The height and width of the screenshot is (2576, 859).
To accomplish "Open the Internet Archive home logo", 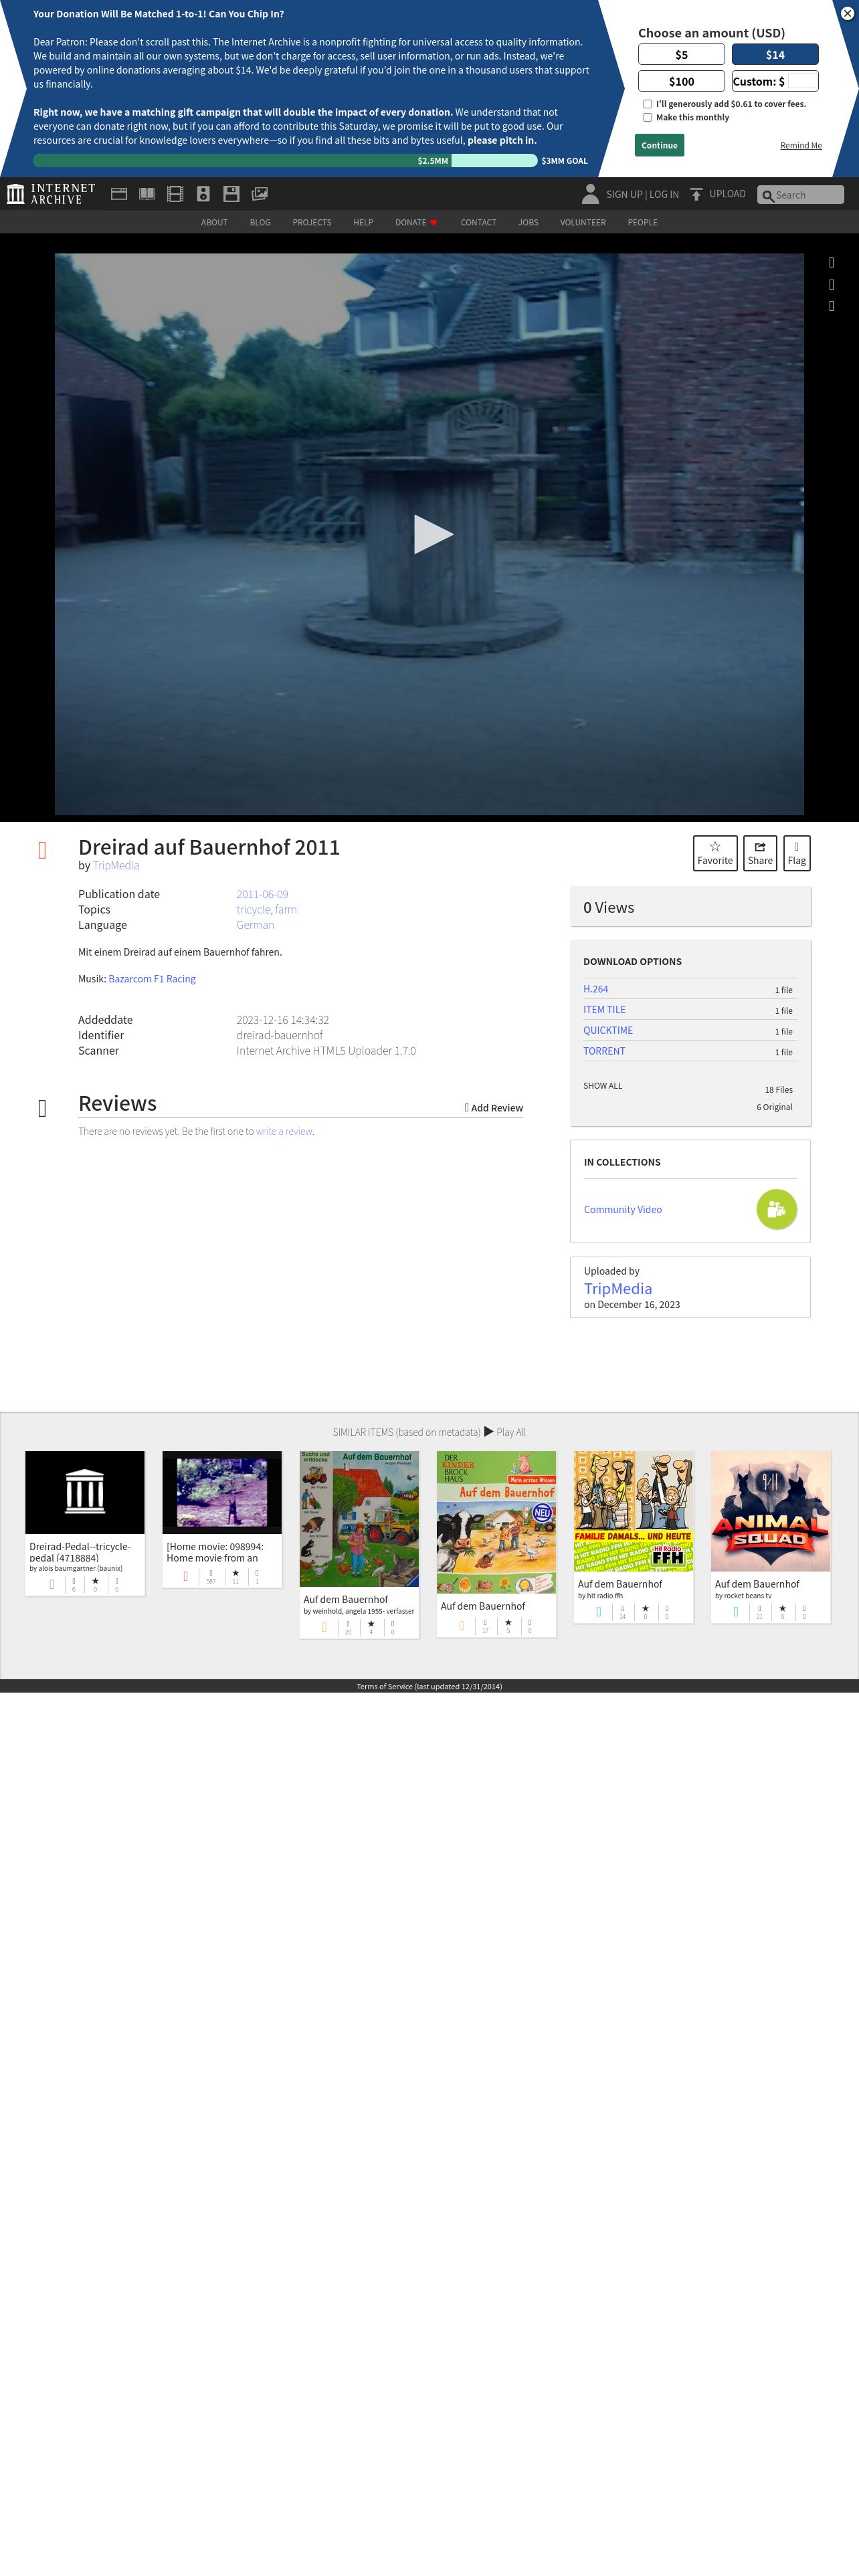I will pos(51,194).
